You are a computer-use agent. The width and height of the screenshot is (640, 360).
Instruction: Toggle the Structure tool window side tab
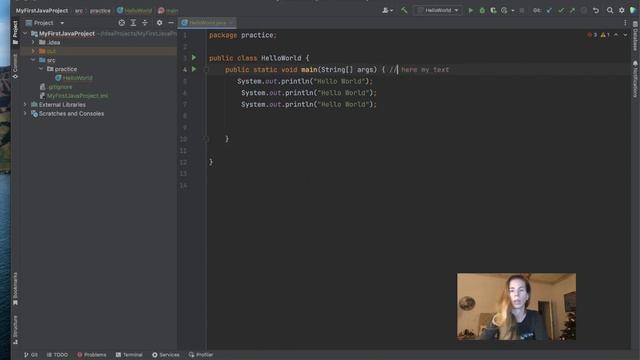[x=15, y=329]
